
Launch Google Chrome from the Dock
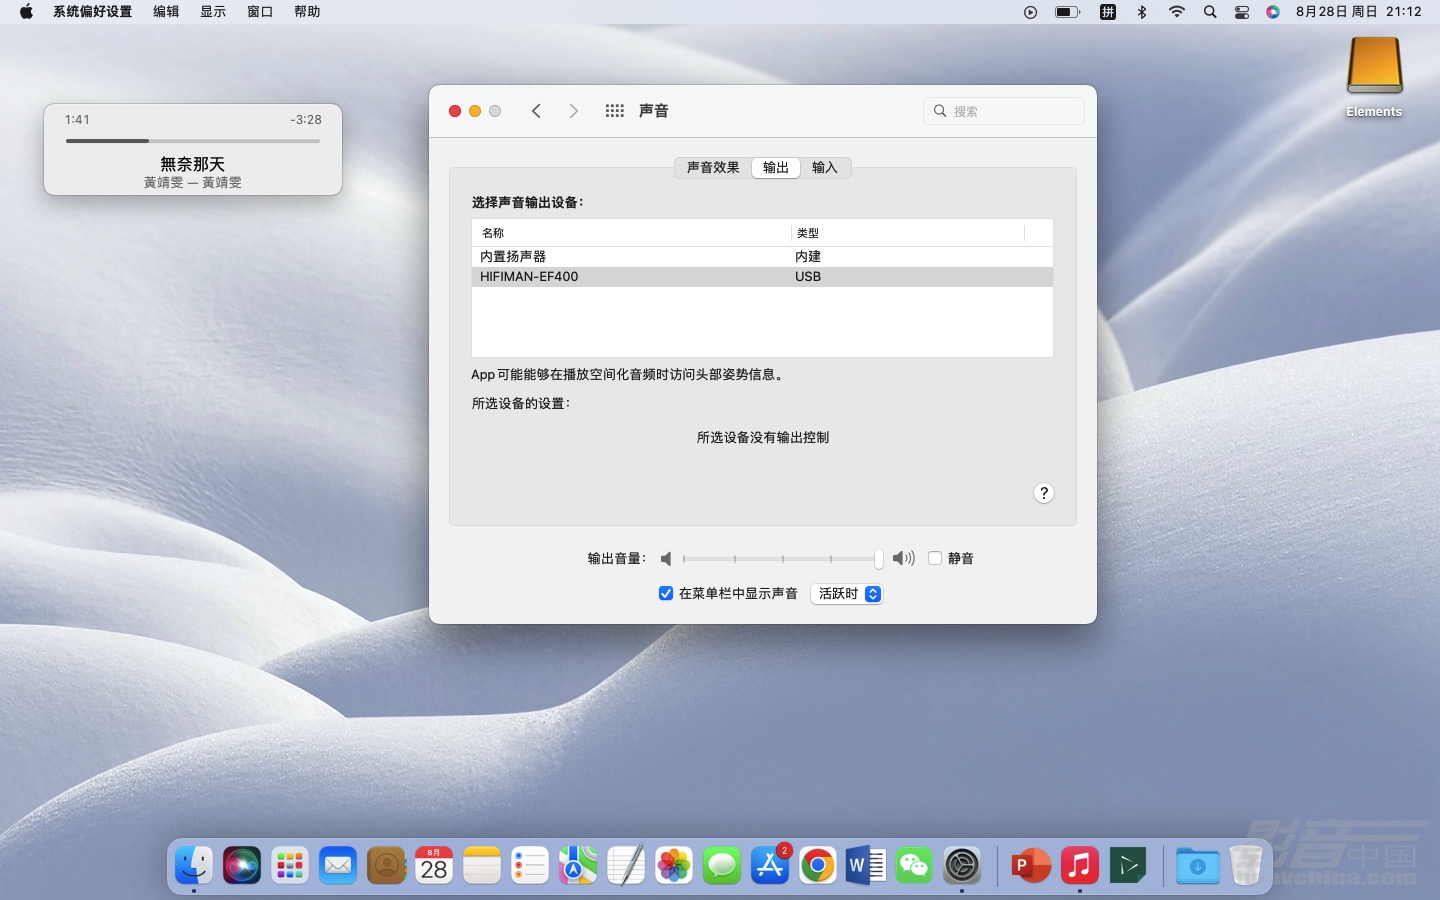click(818, 865)
